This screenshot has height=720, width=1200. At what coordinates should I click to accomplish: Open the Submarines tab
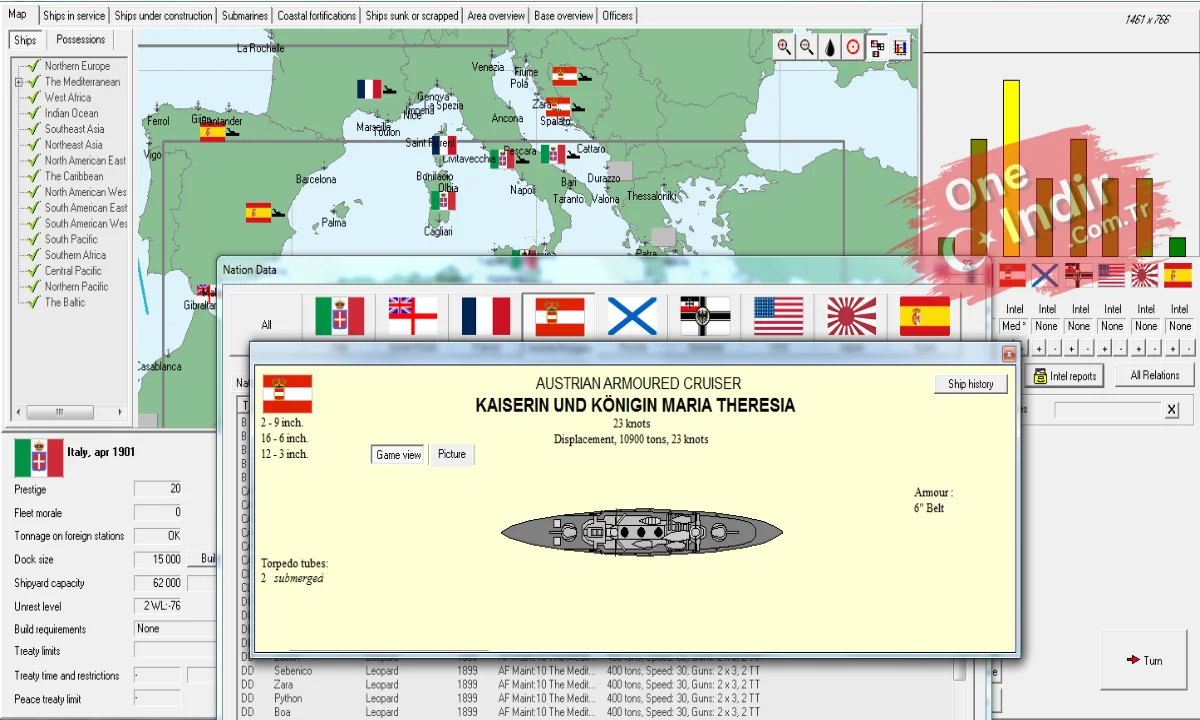[245, 16]
